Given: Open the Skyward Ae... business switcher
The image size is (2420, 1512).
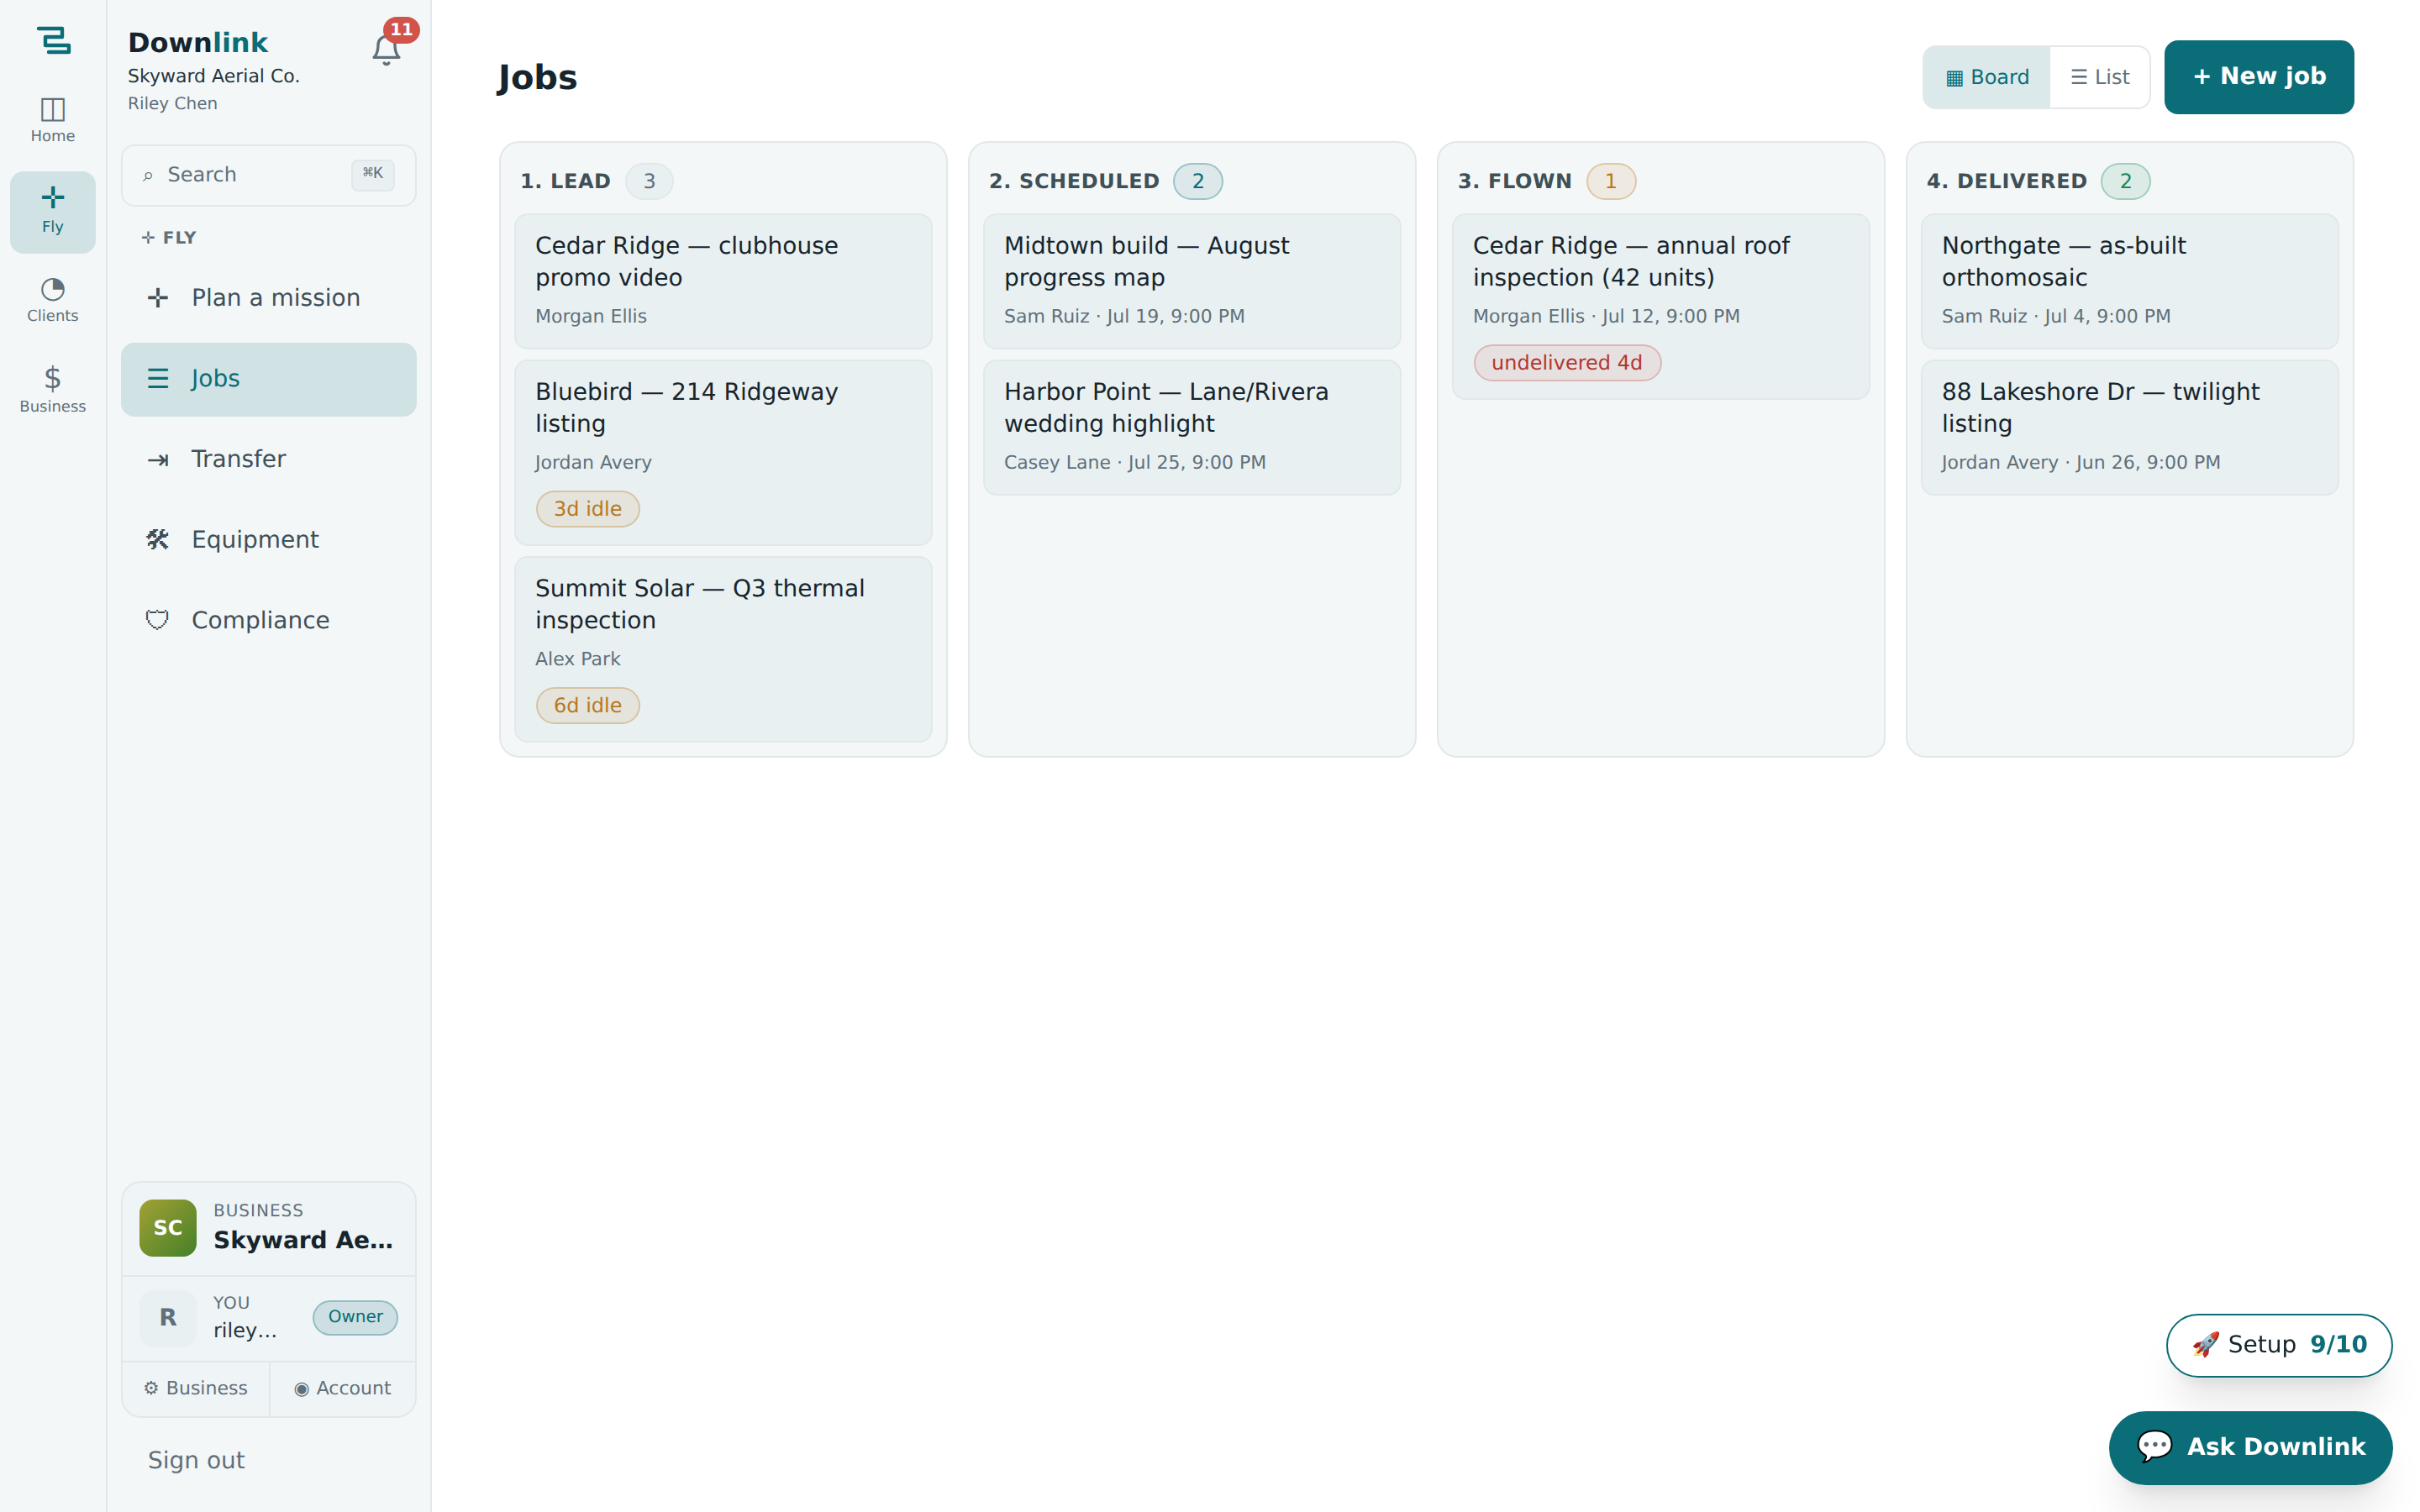Looking at the screenshot, I should (x=269, y=1229).
